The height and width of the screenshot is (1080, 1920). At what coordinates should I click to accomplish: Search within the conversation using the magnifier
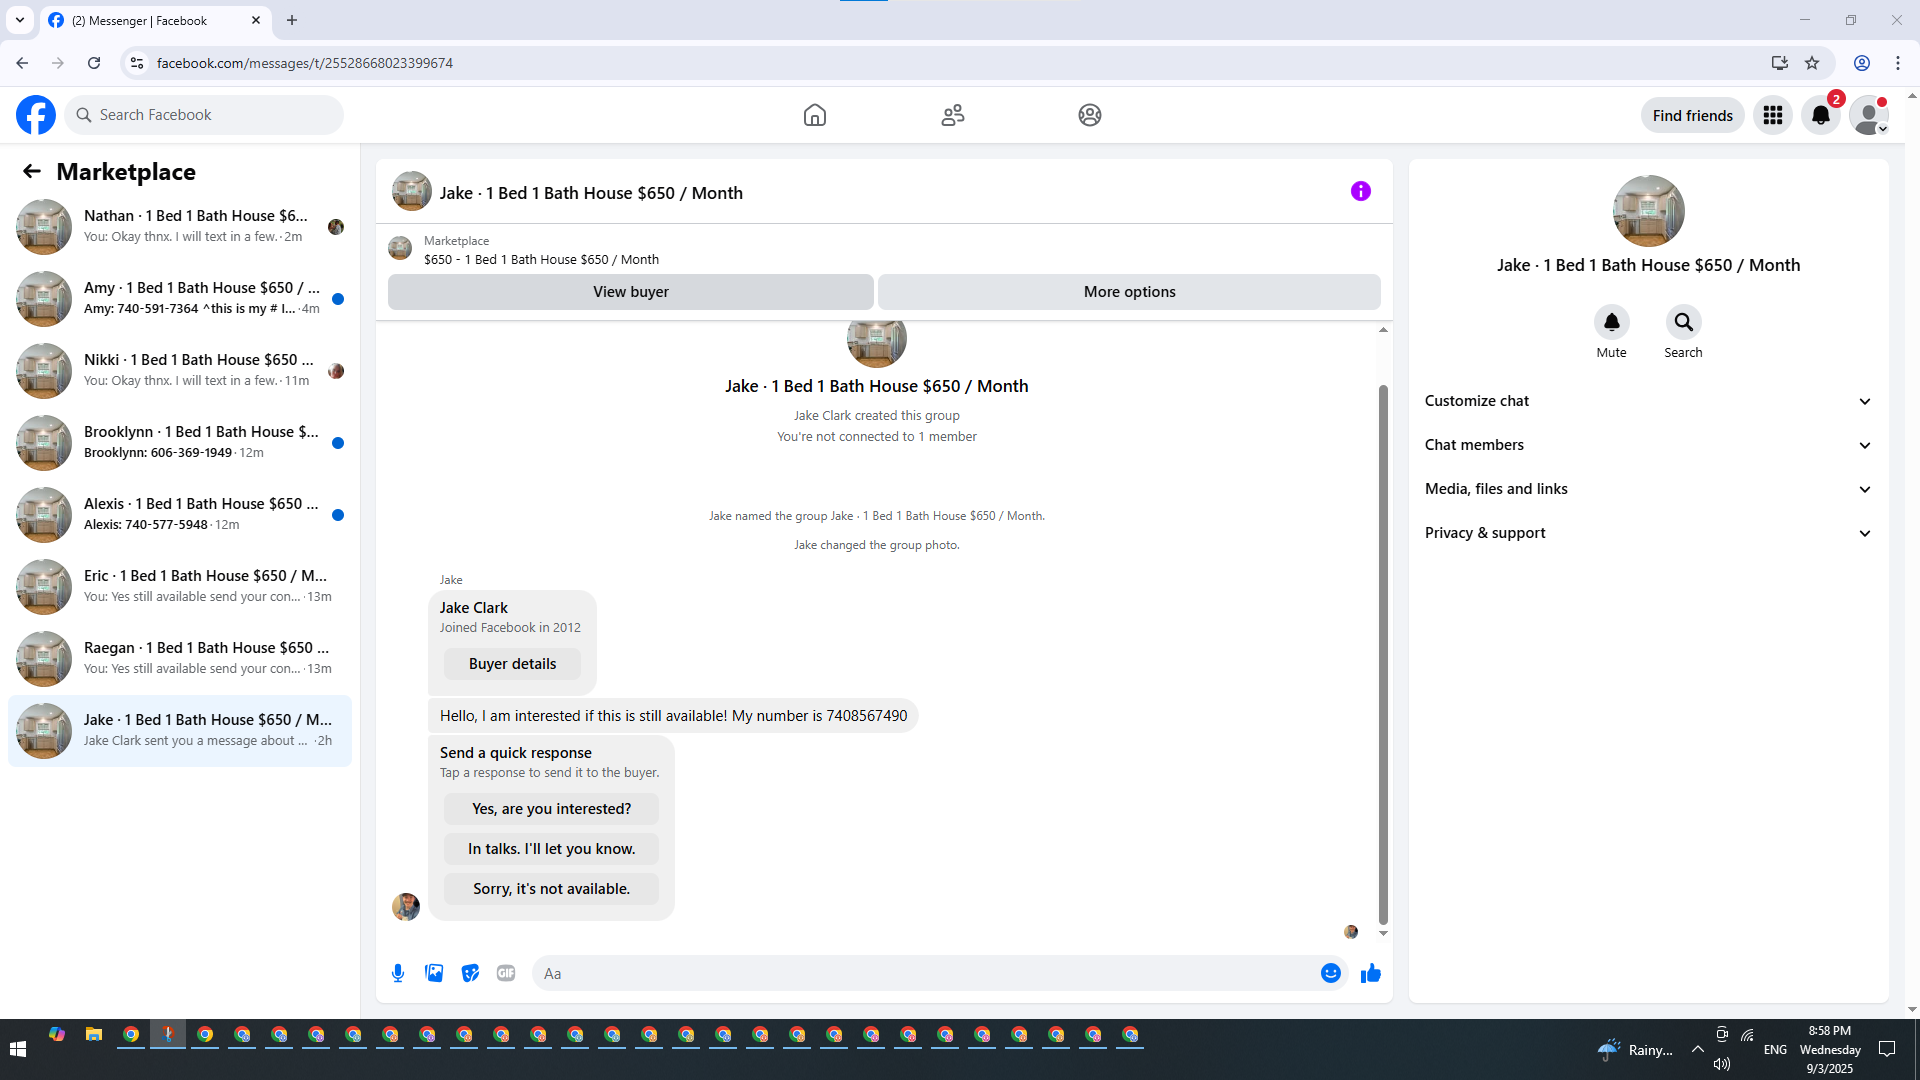point(1684,322)
